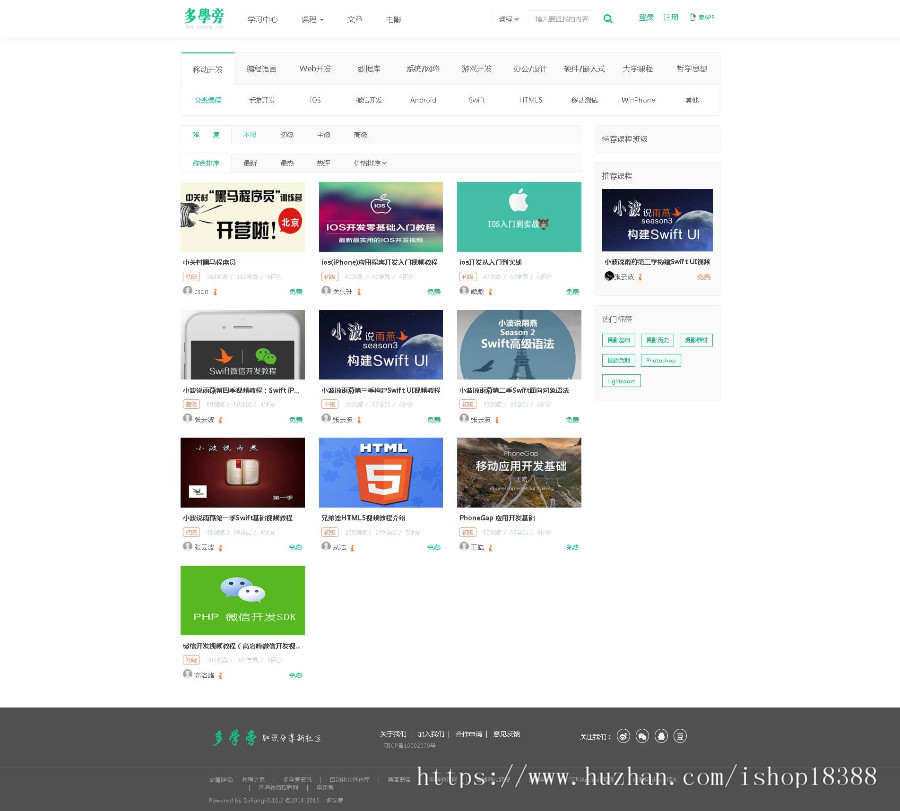Viewport: 900px width, 811px height.
Task: Click 意见反馈 link in footer
Action: coord(506,734)
